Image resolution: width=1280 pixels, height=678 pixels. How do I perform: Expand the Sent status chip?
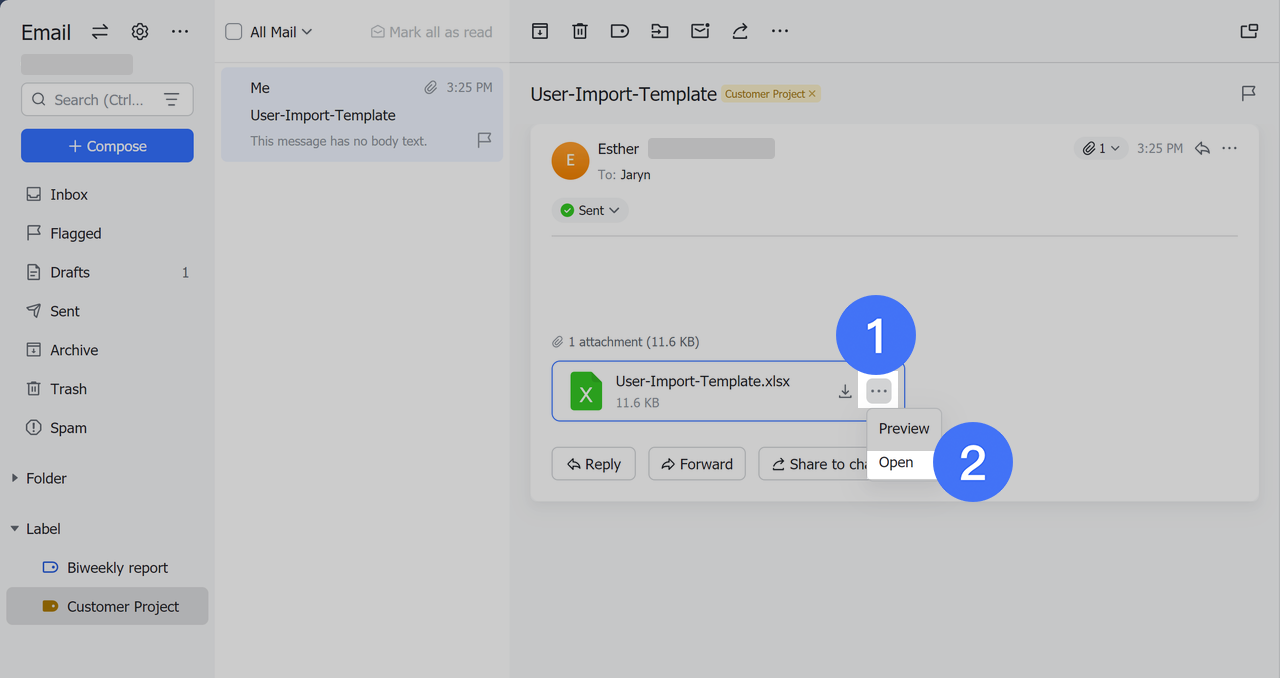(614, 210)
